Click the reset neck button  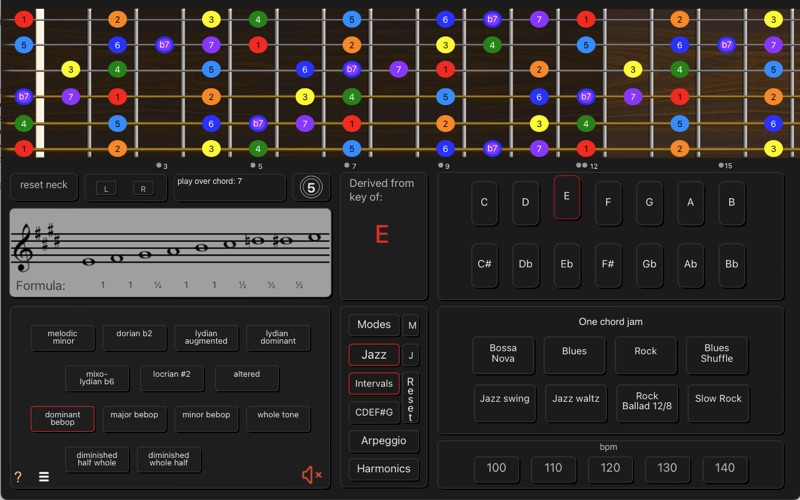click(43, 185)
